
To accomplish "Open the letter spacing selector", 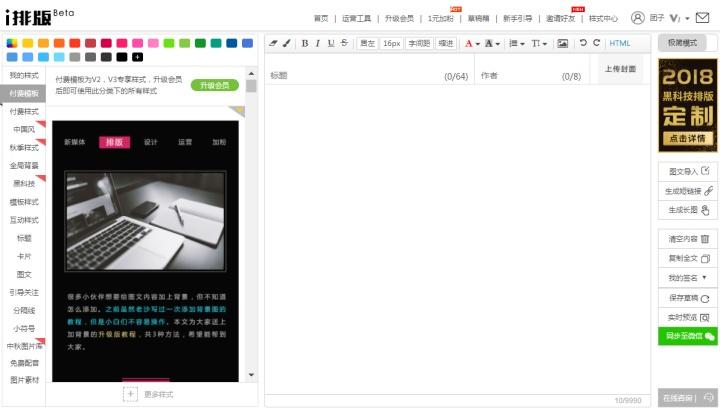I will (x=419, y=43).
